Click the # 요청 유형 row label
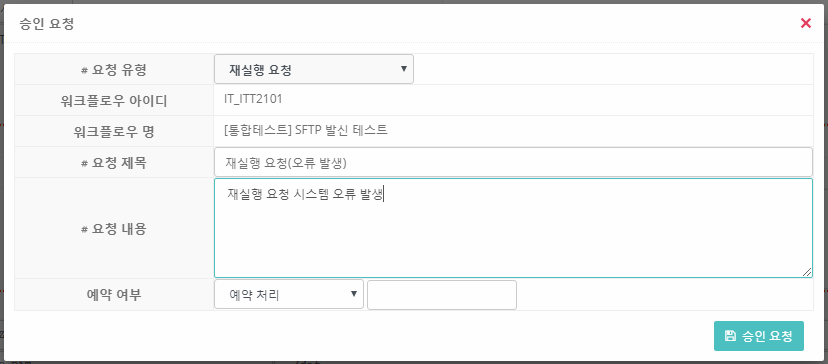 pos(114,69)
